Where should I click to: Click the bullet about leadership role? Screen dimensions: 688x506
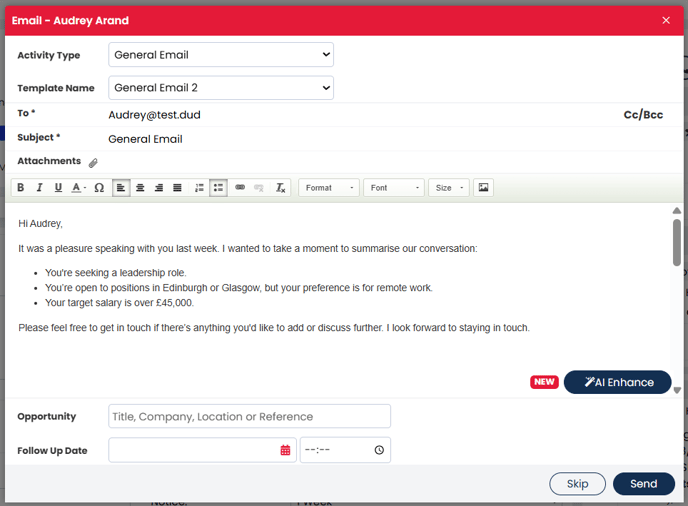115,273
